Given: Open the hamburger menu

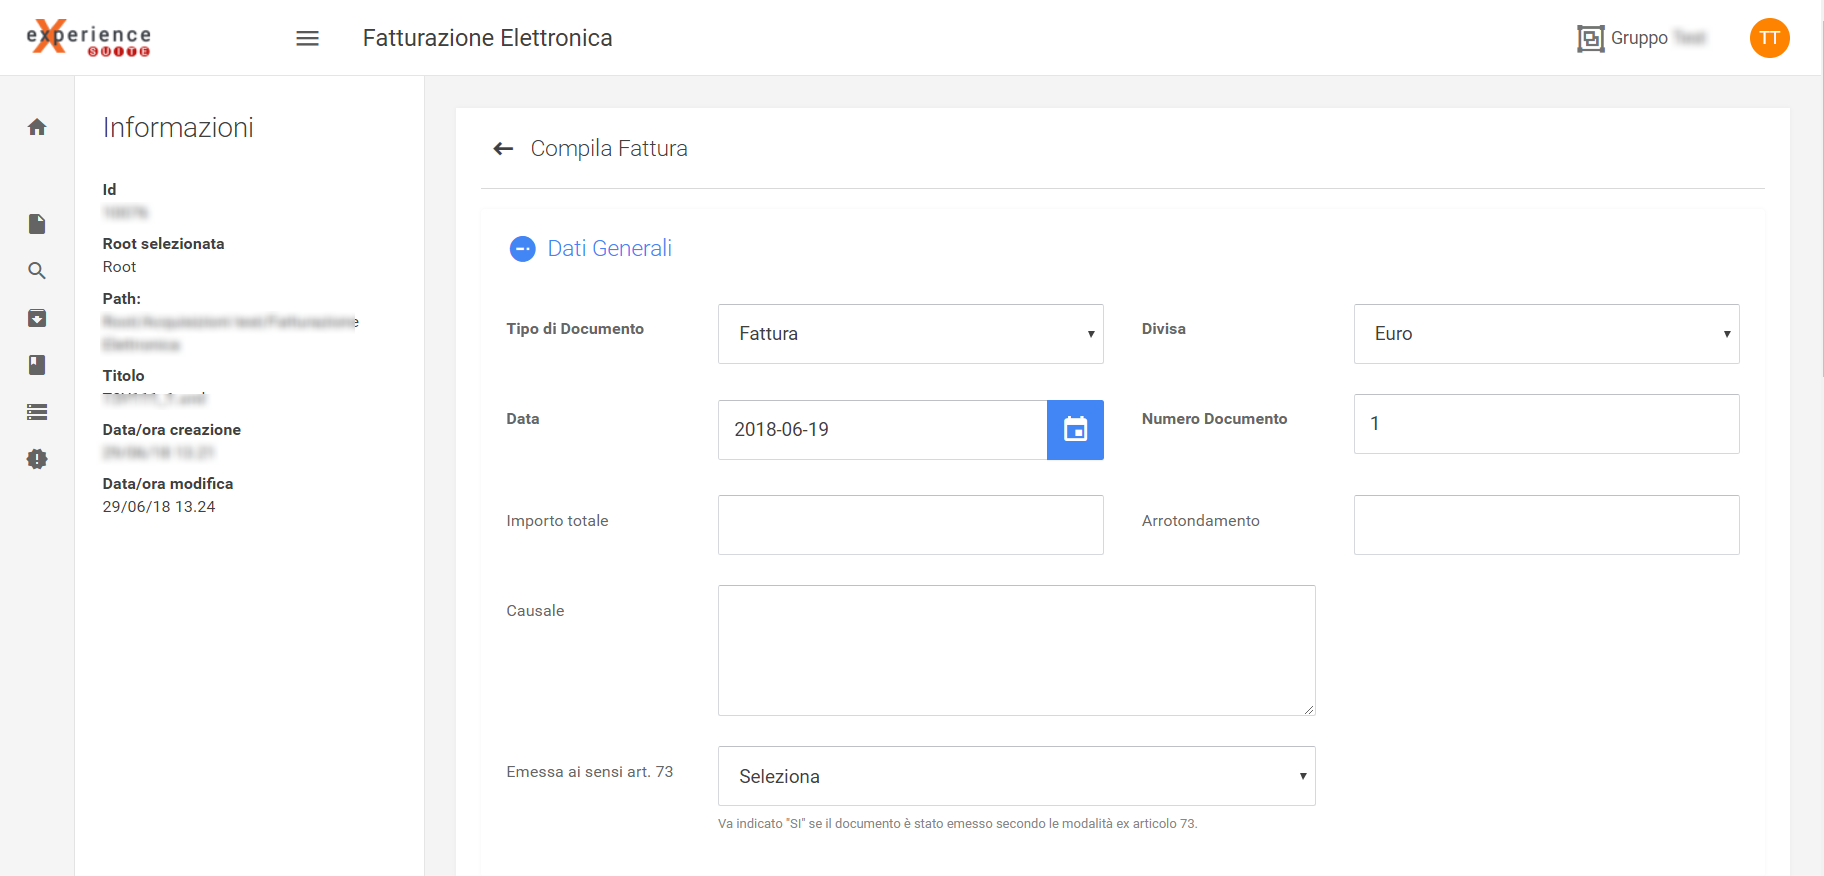Looking at the screenshot, I should [308, 38].
